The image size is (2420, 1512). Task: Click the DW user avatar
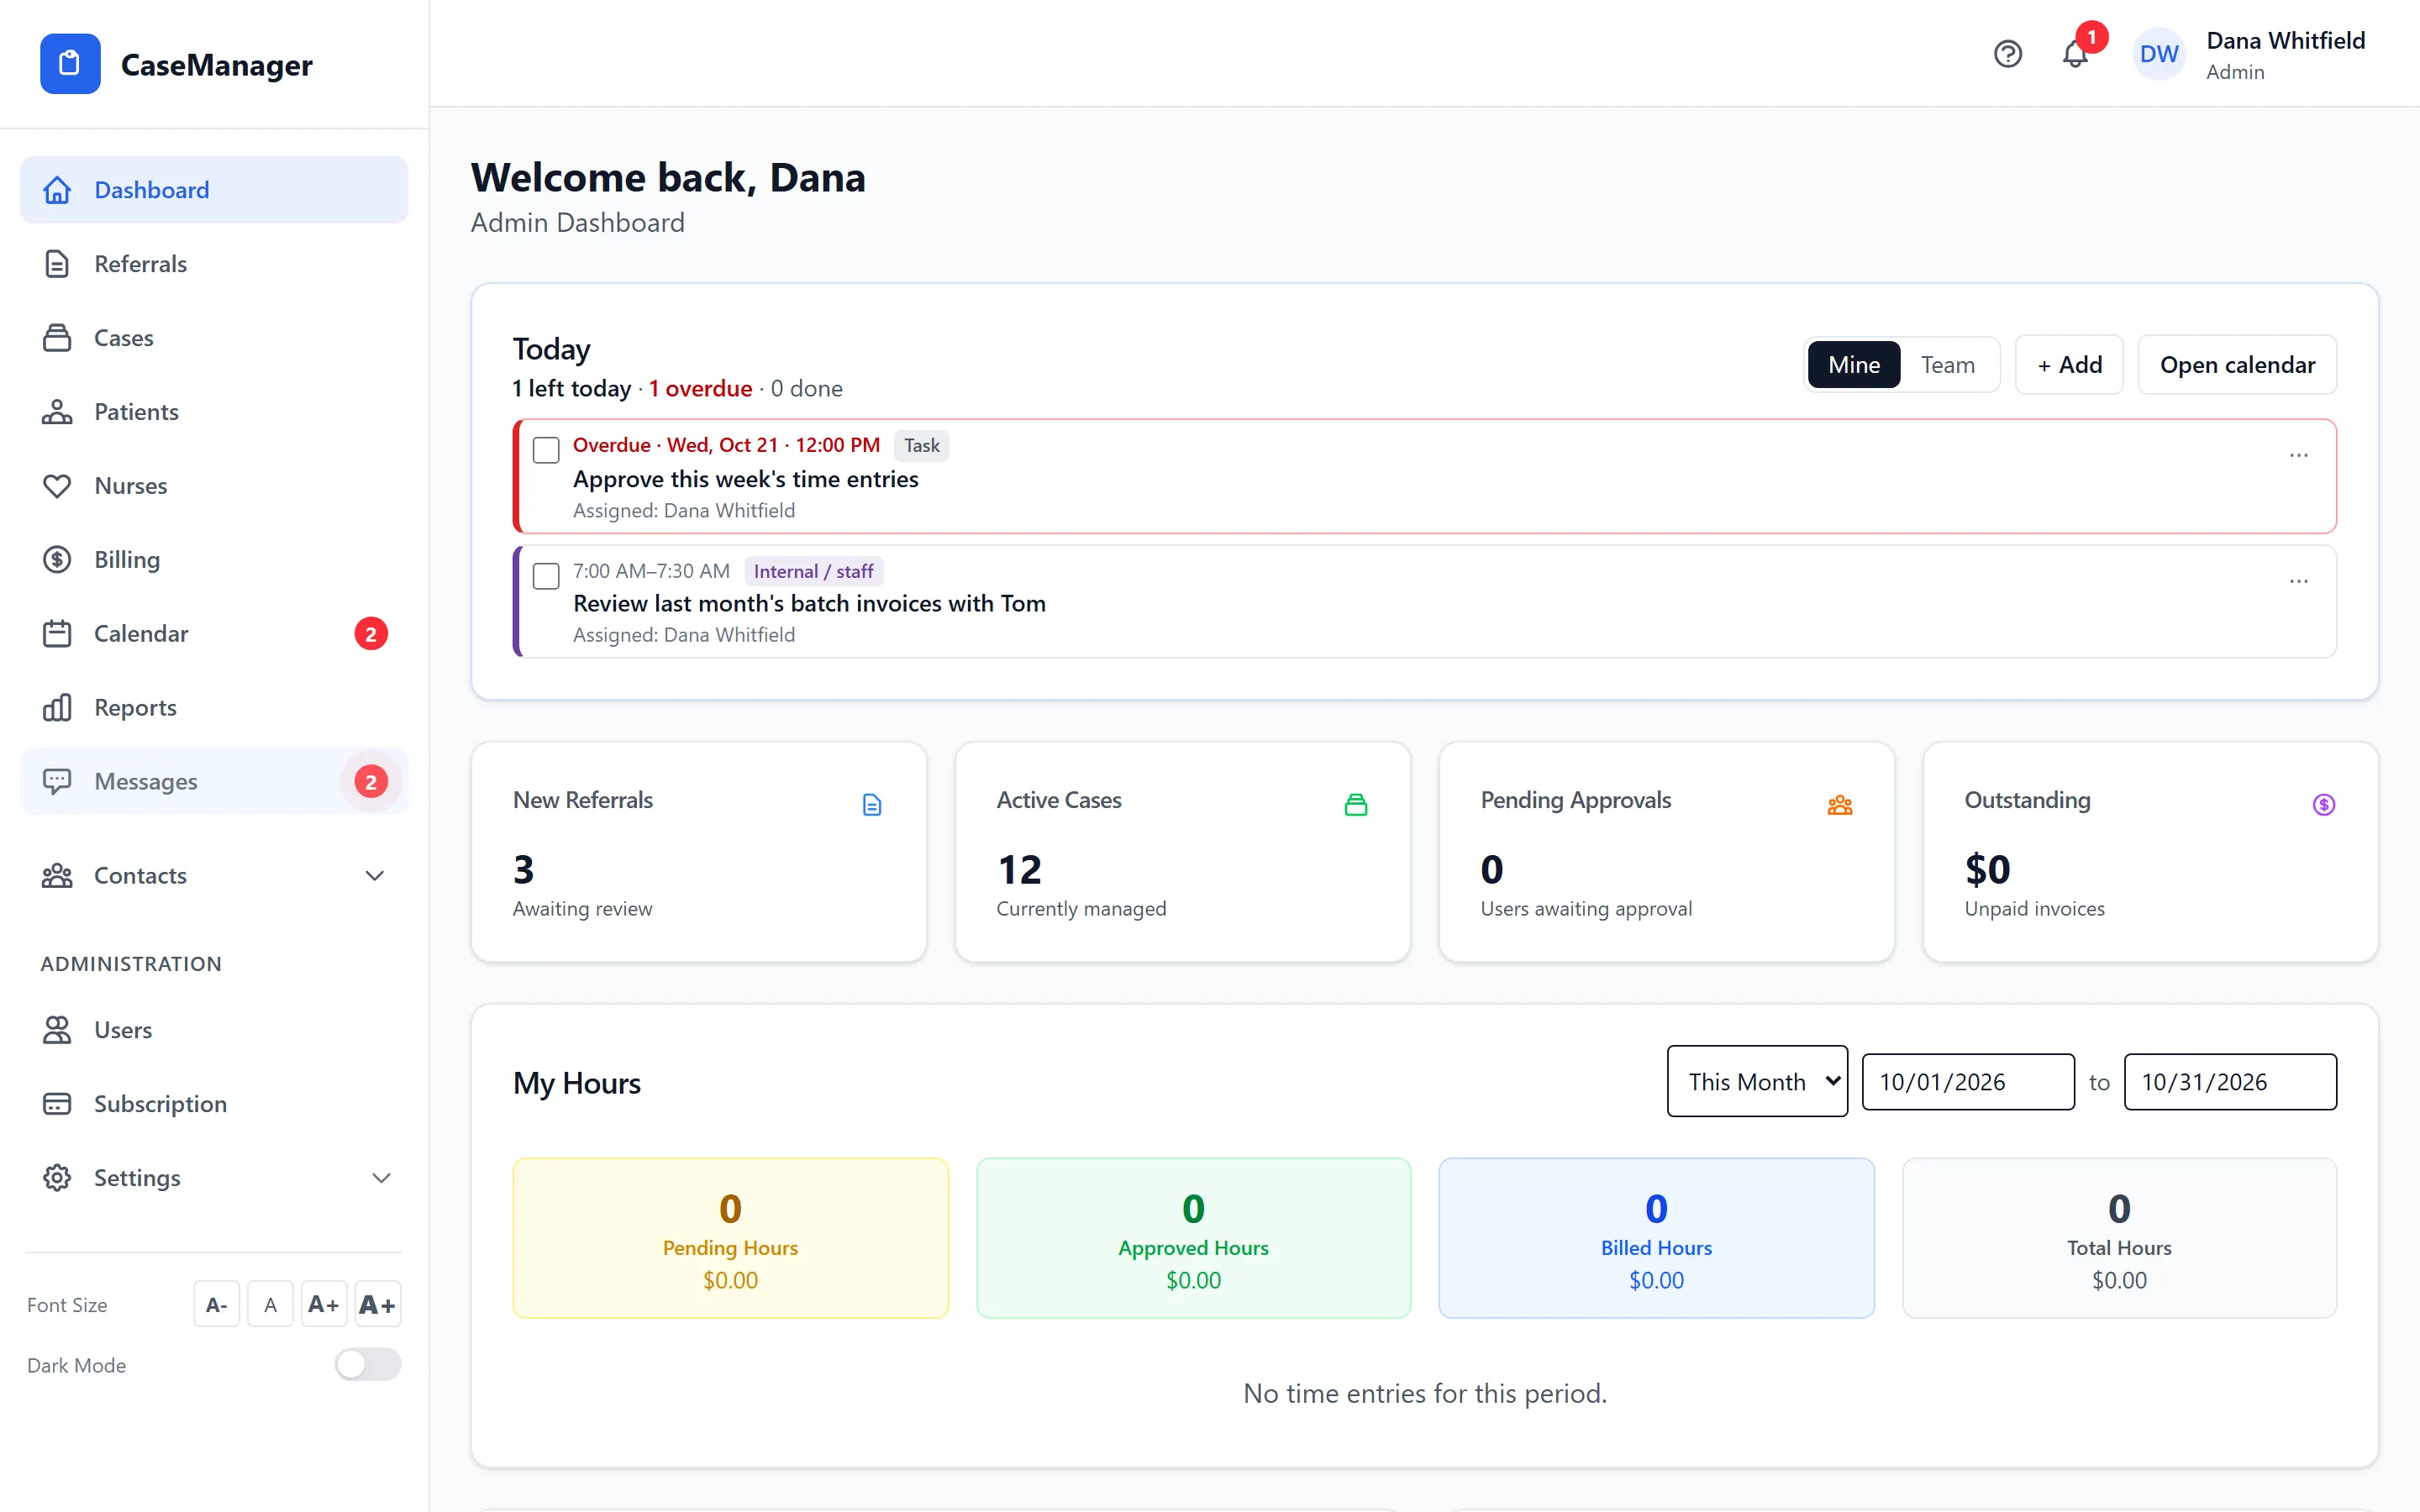tap(2159, 54)
